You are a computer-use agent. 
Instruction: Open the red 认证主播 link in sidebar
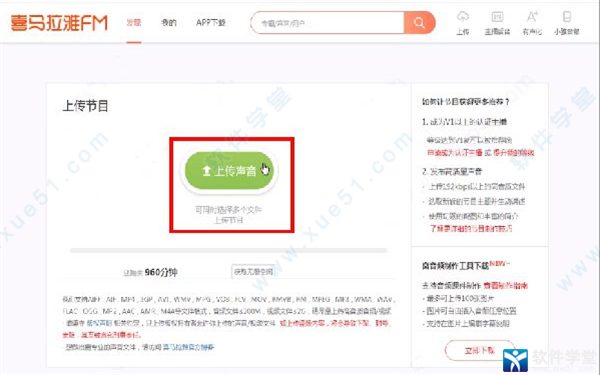pyautogui.click(x=455, y=153)
